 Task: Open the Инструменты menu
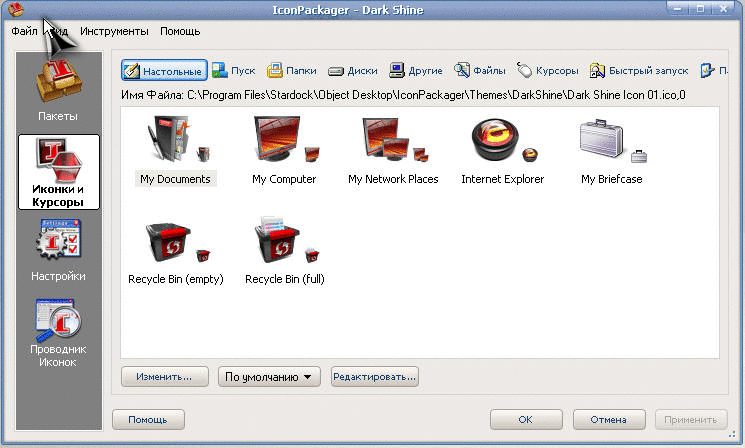114,31
